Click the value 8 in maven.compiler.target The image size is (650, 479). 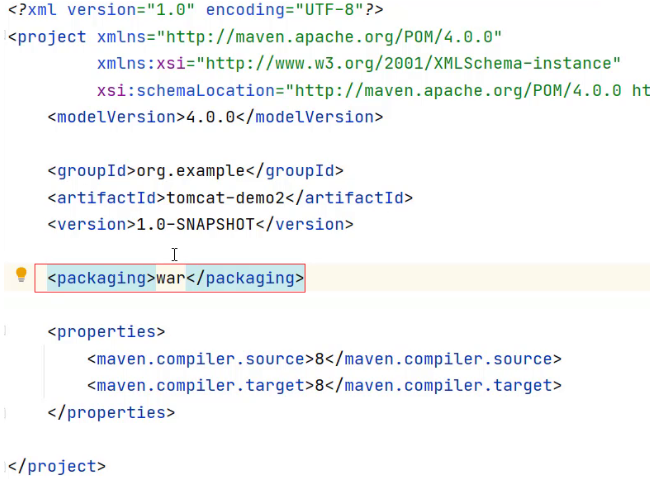319,385
